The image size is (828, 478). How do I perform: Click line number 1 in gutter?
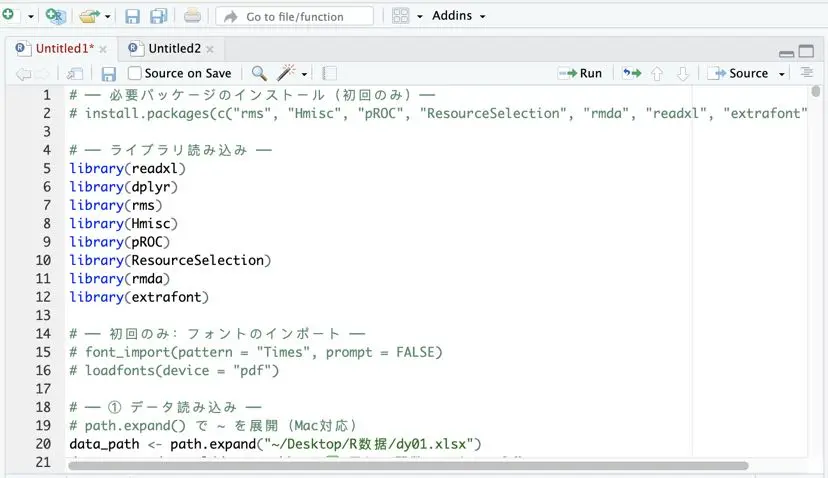(x=46, y=95)
